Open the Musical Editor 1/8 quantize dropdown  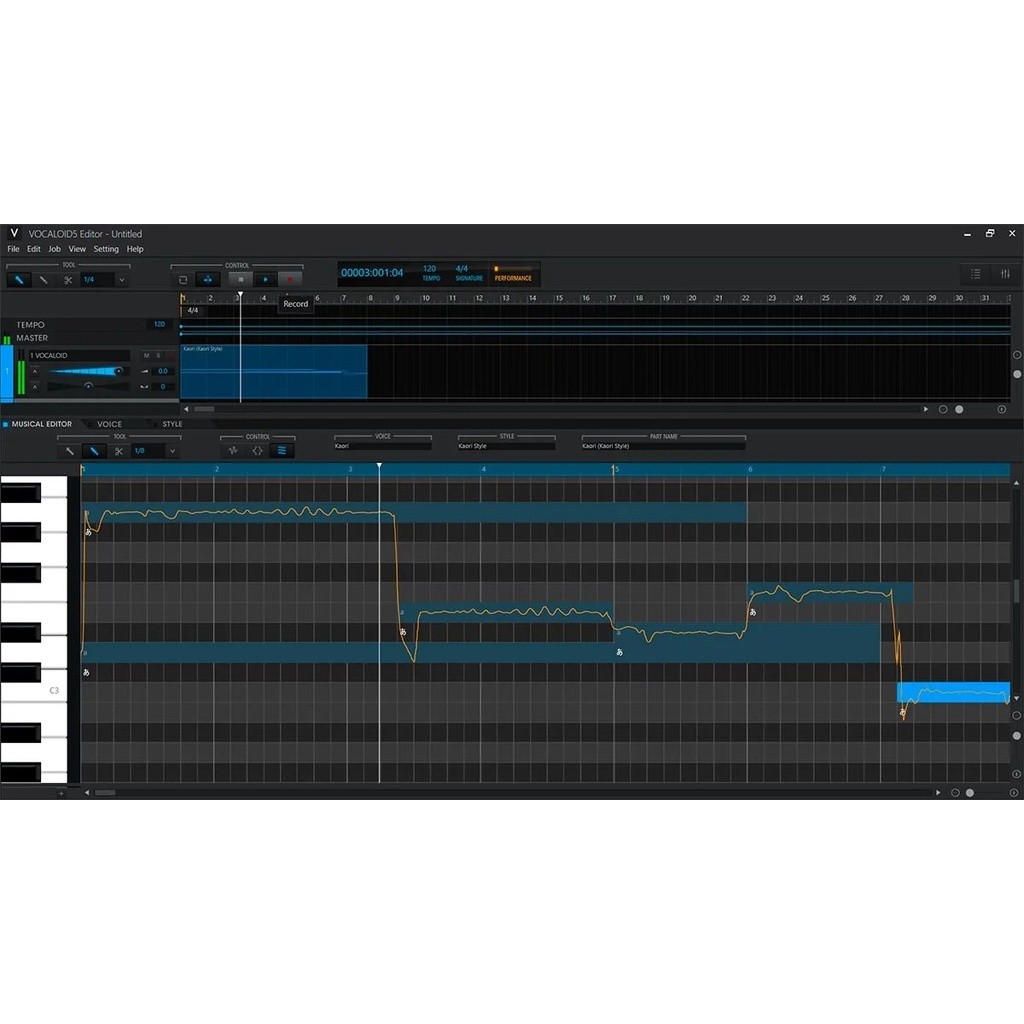pos(172,451)
